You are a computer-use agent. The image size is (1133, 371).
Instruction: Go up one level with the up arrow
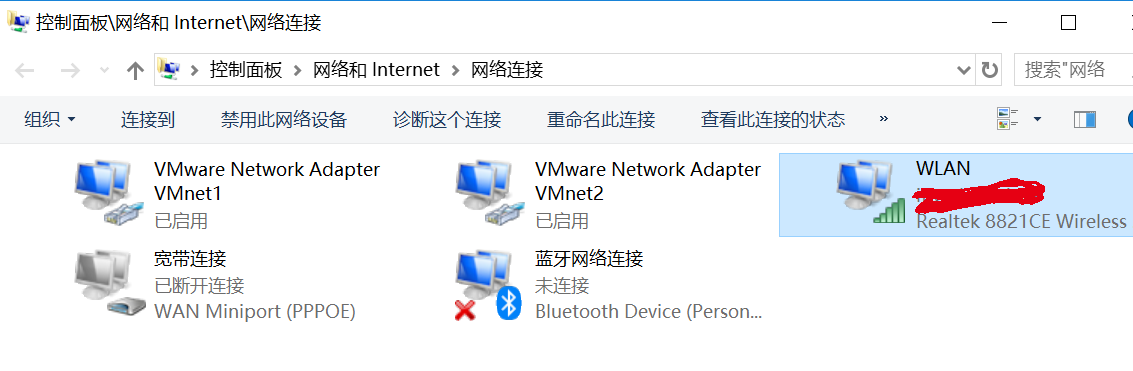coord(134,70)
